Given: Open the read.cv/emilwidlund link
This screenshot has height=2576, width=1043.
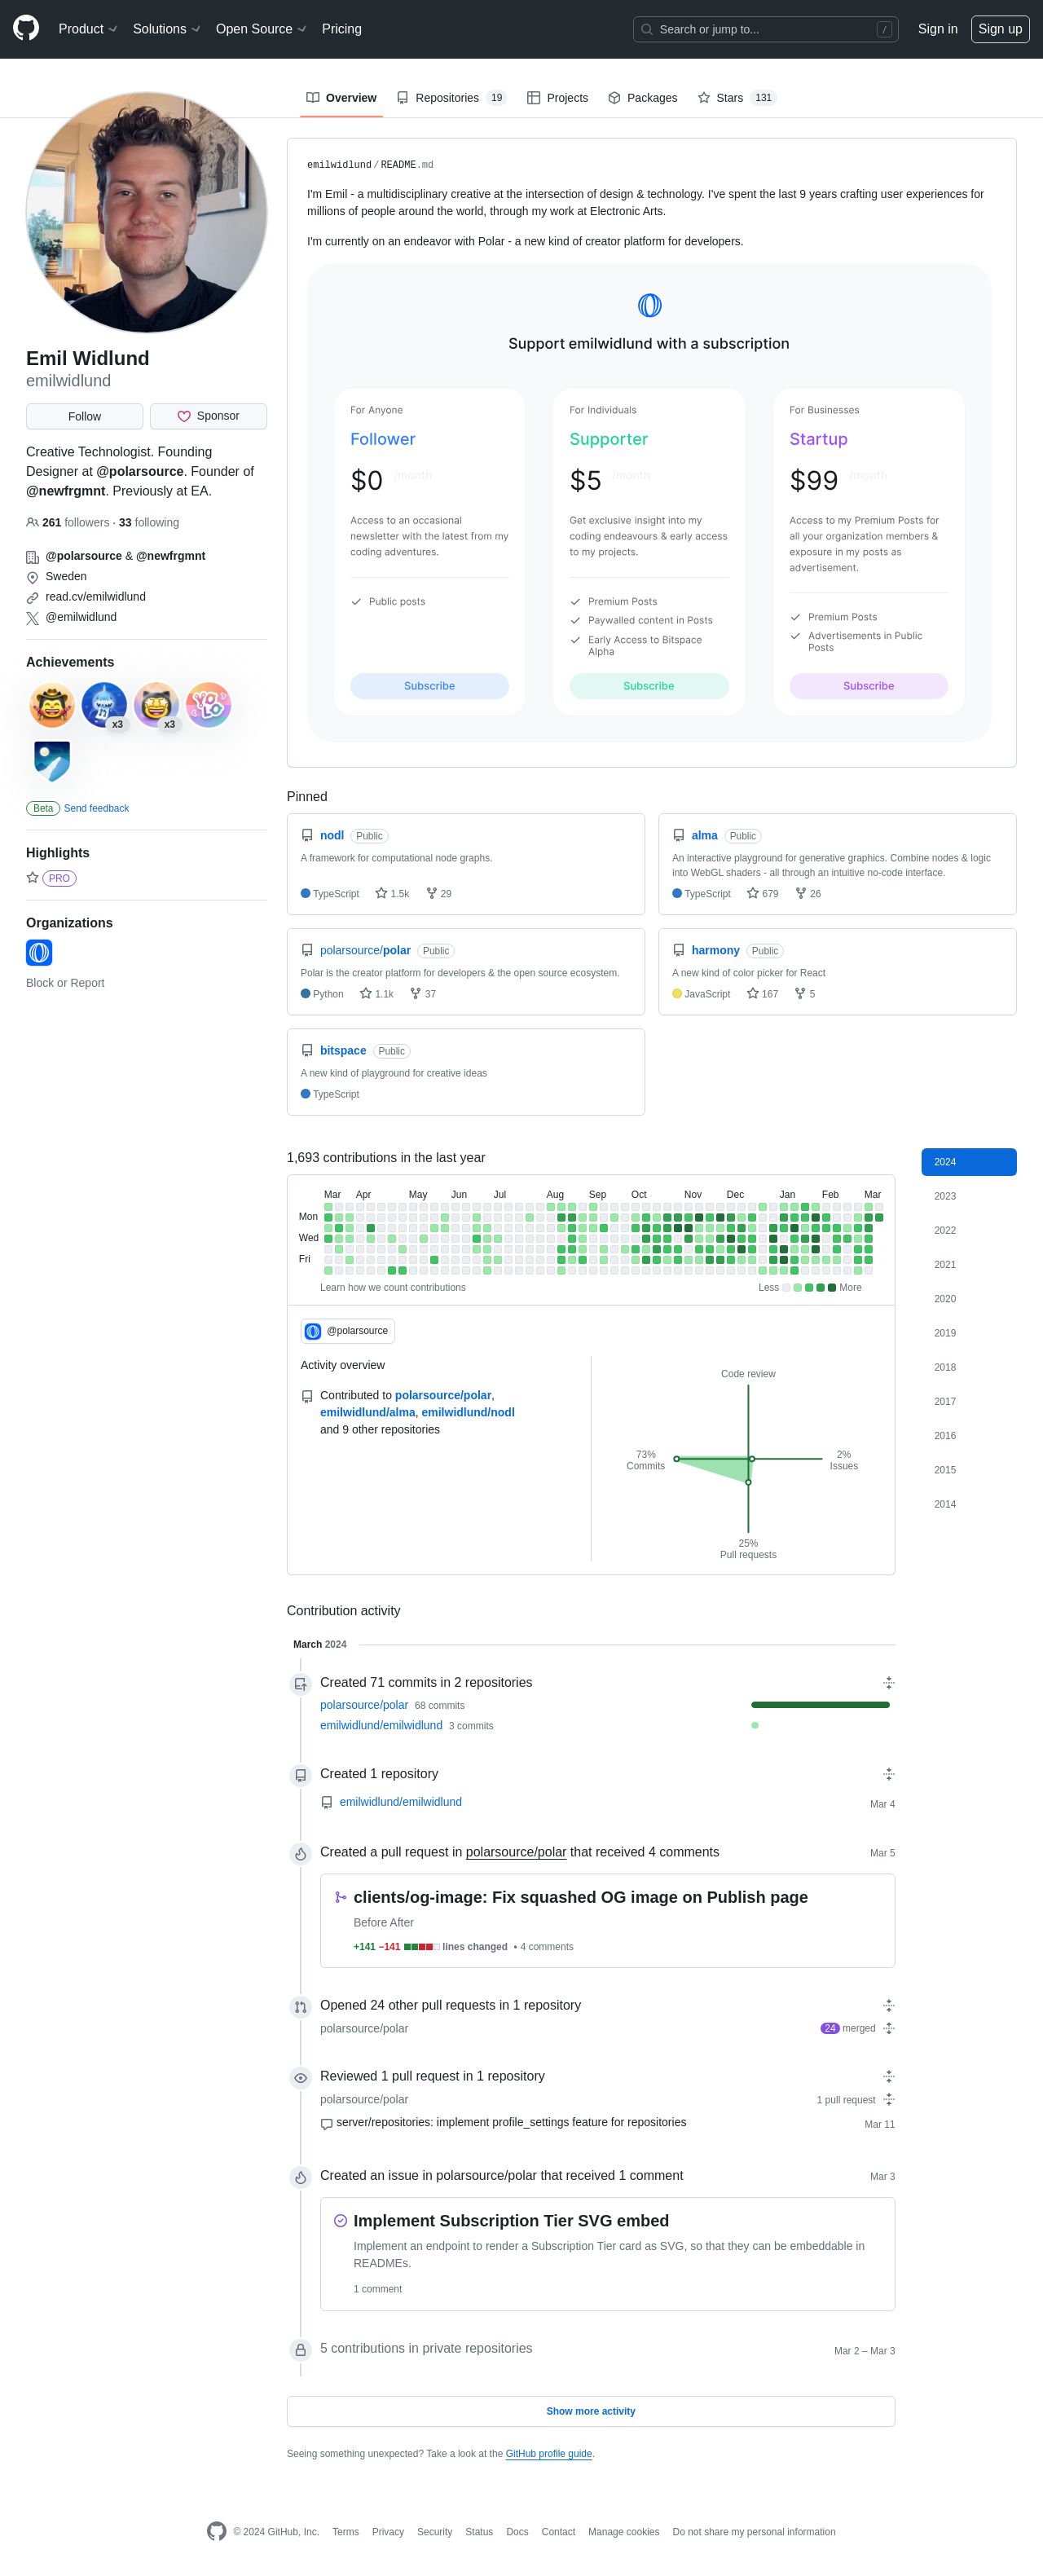Looking at the screenshot, I should tap(95, 596).
